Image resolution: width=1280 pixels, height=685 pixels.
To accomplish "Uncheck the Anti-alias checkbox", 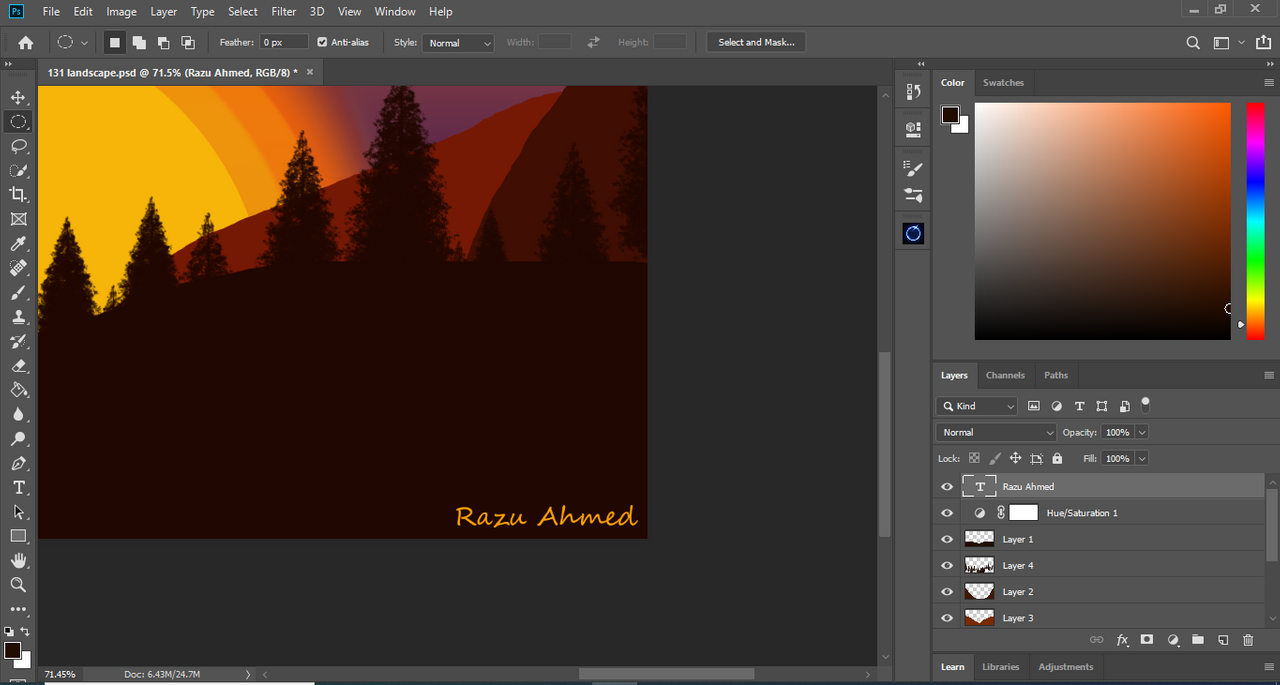I will point(322,42).
